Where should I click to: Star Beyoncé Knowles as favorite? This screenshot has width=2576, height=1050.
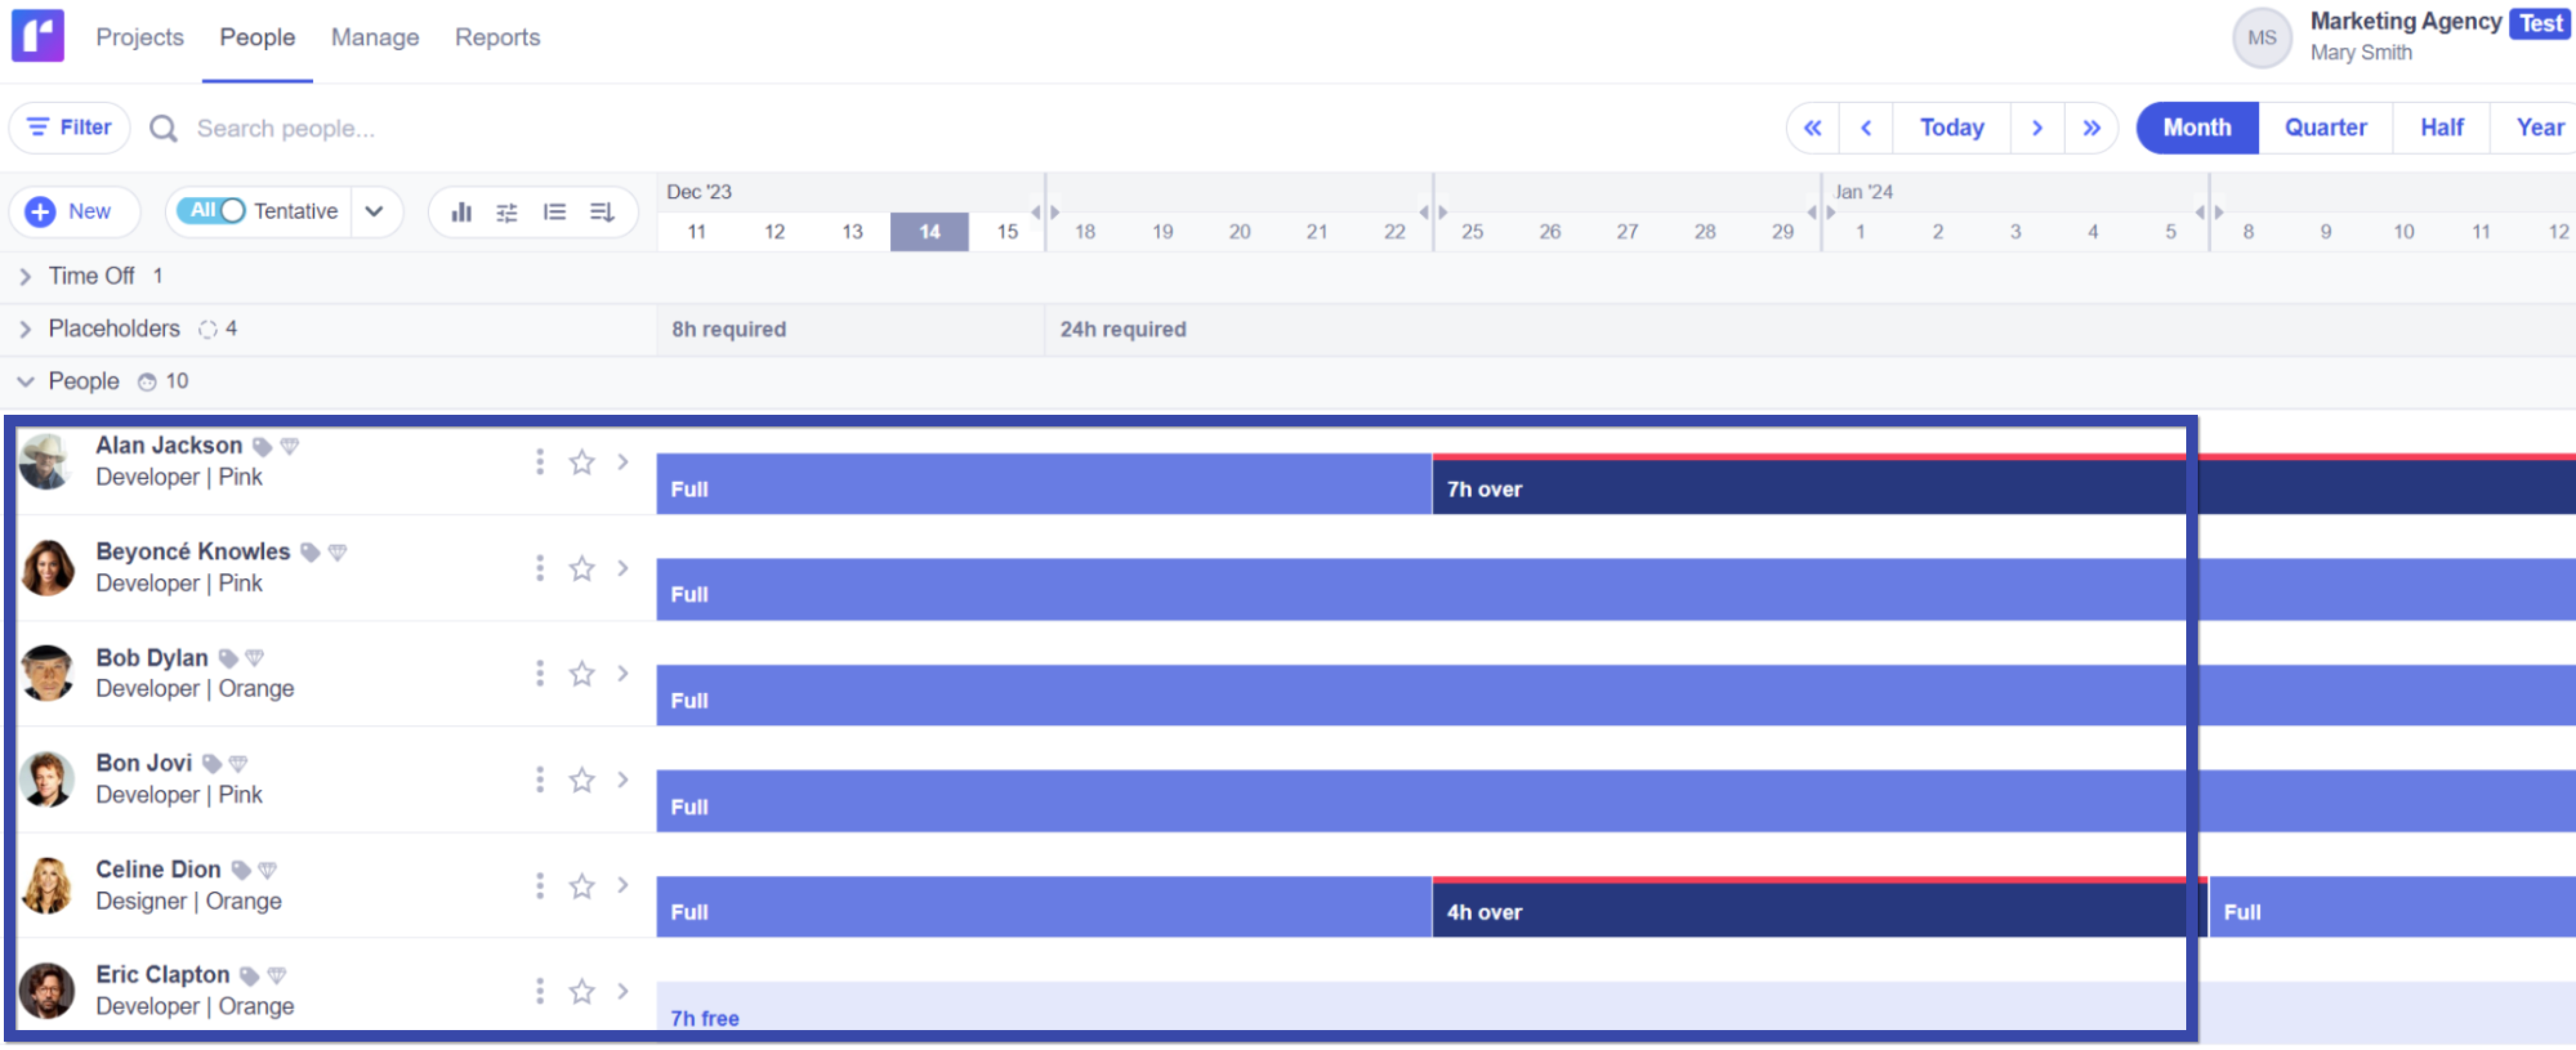(x=582, y=568)
